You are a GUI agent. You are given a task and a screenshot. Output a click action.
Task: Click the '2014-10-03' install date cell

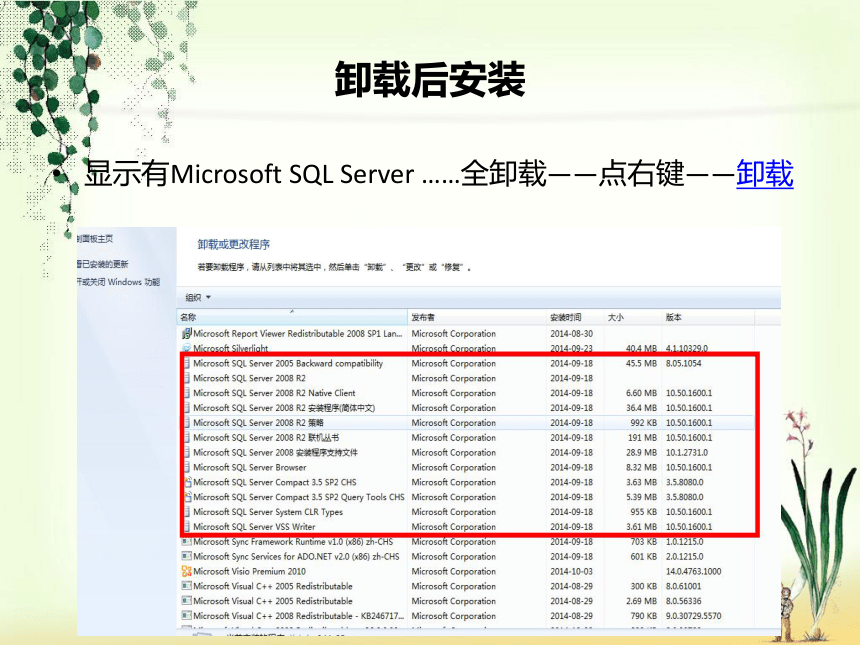pyautogui.click(x=572, y=571)
